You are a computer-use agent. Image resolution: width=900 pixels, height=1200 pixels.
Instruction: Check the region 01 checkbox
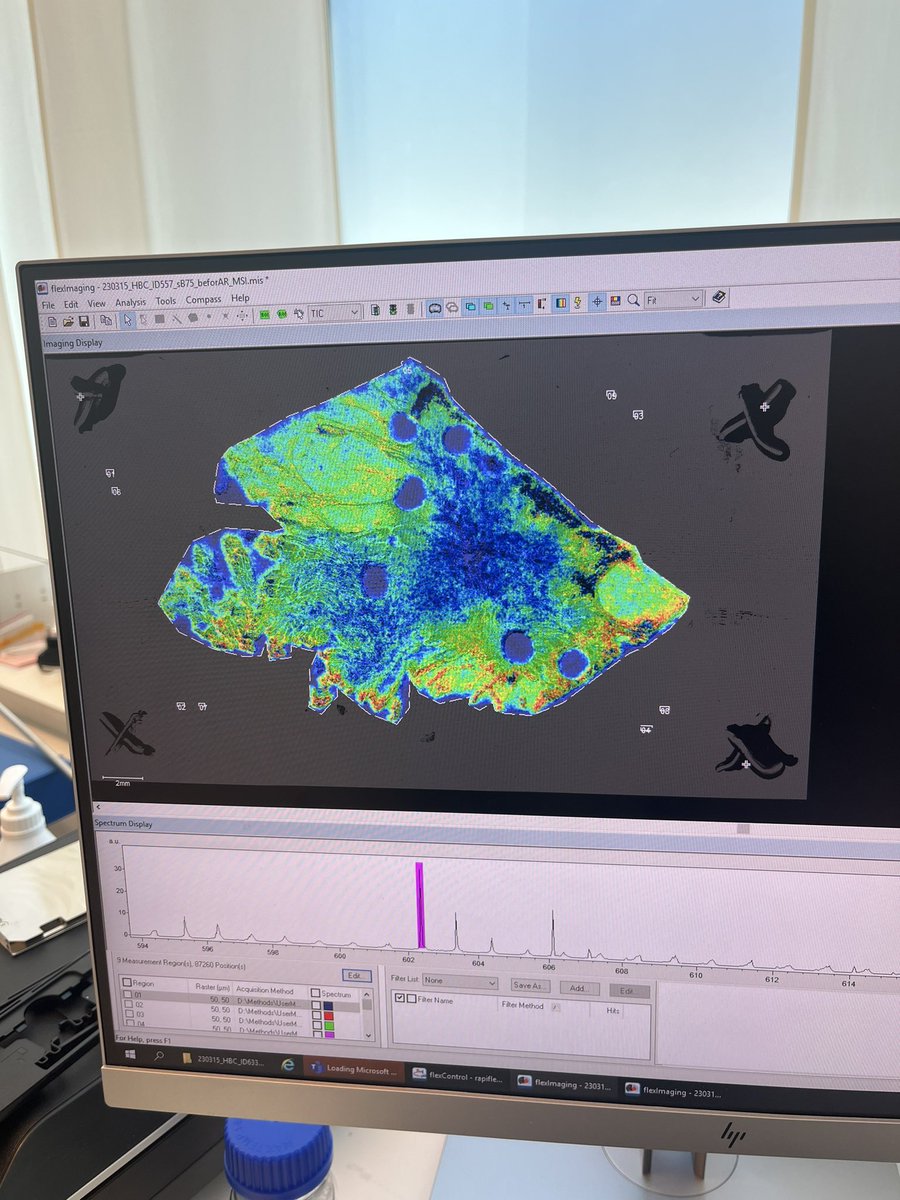tap(128, 995)
